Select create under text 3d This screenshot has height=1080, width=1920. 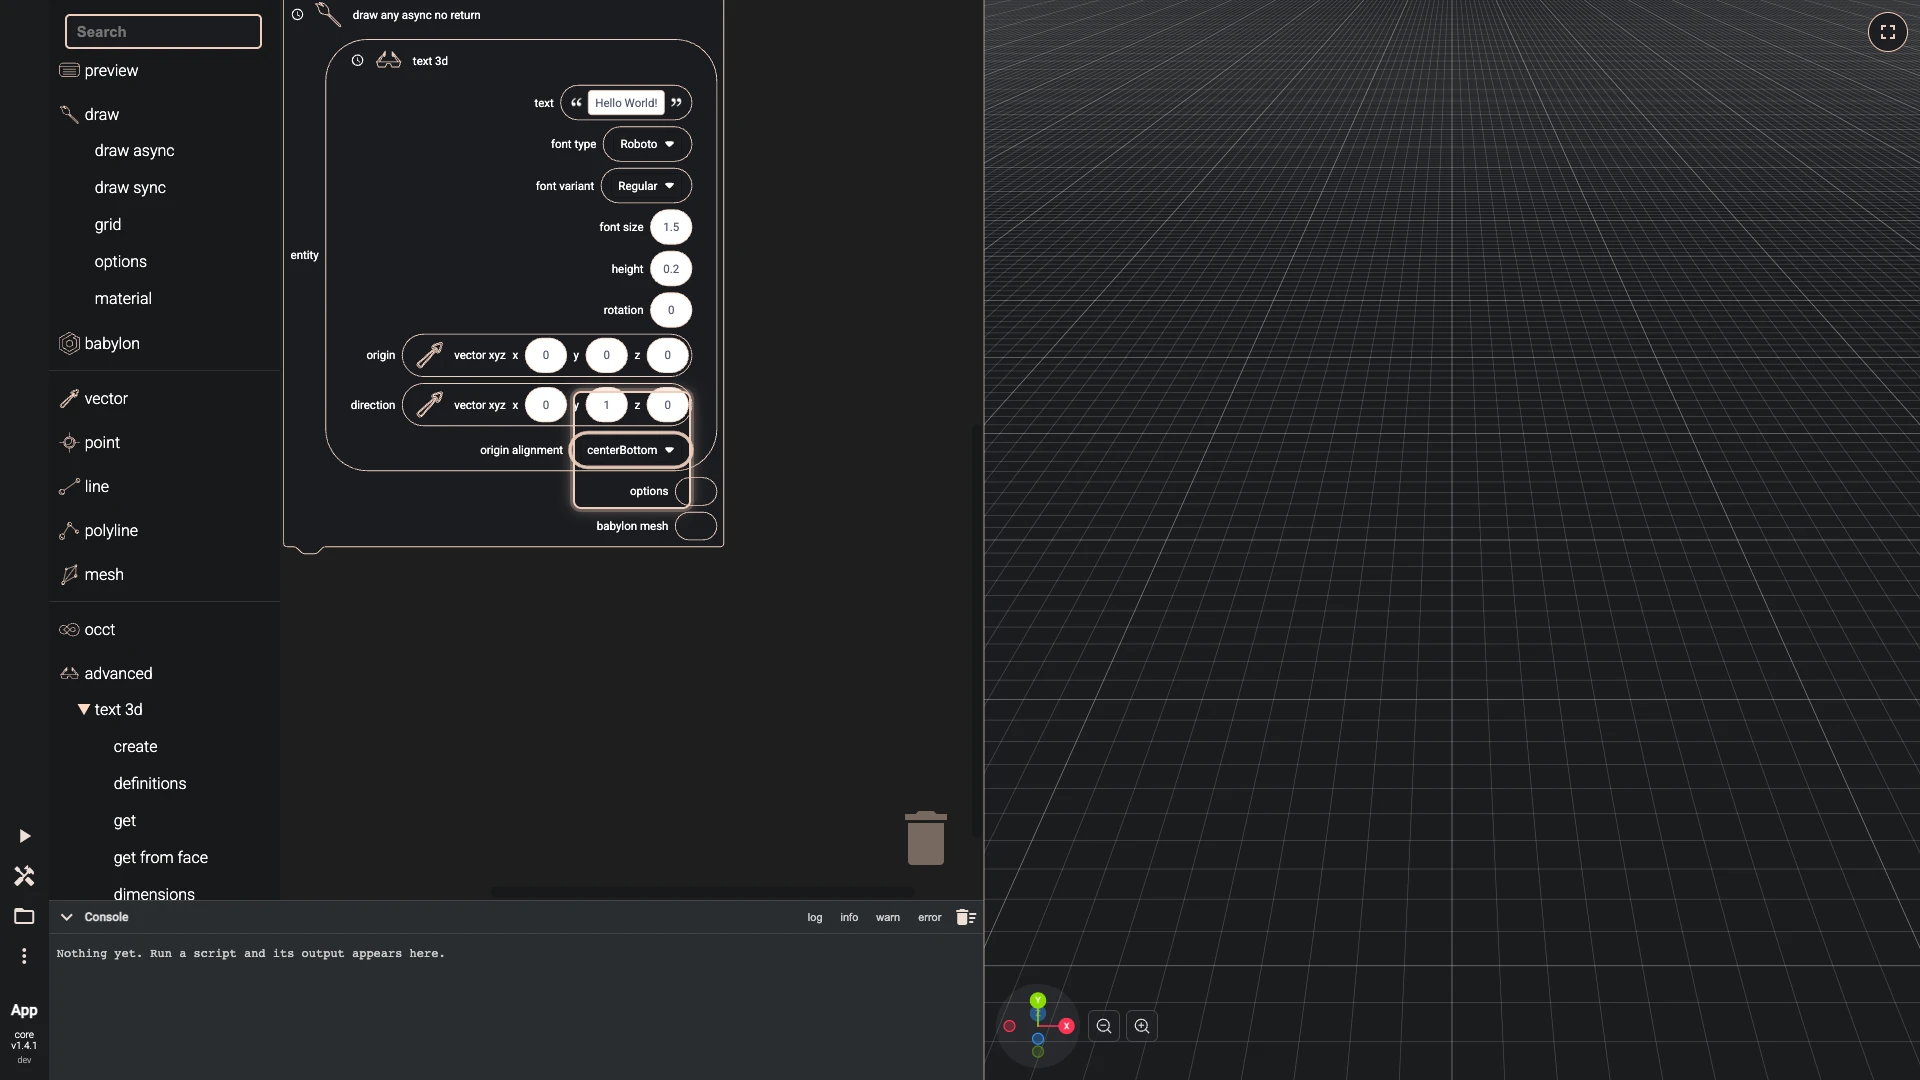tap(135, 747)
